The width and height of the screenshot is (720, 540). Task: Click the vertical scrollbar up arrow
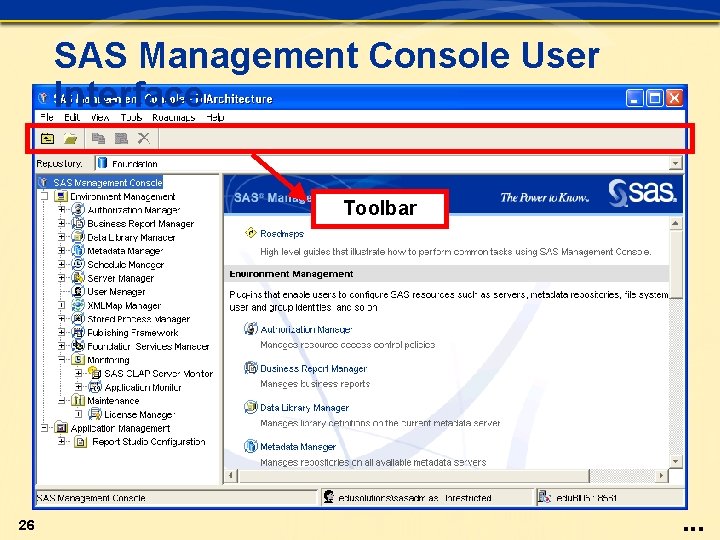[675, 224]
